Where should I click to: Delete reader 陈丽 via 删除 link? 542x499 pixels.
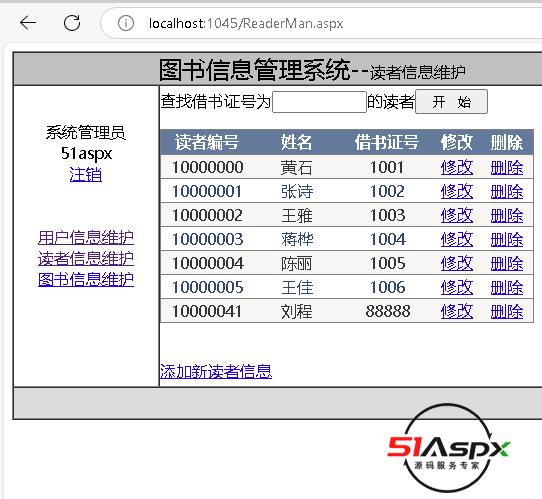click(507, 264)
